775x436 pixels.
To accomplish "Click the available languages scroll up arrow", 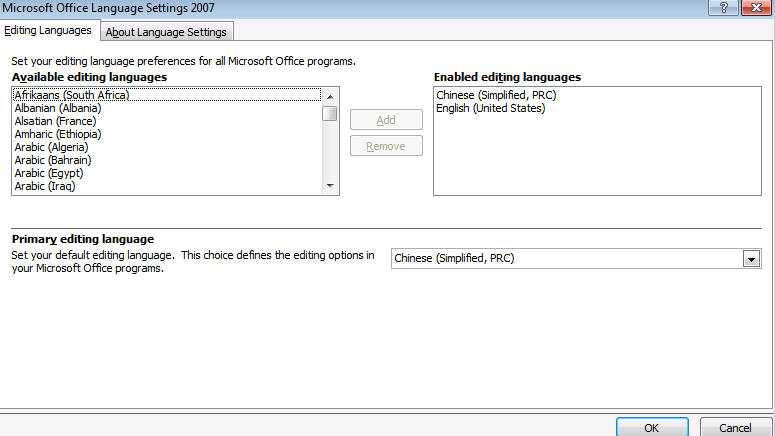I will (330, 97).
